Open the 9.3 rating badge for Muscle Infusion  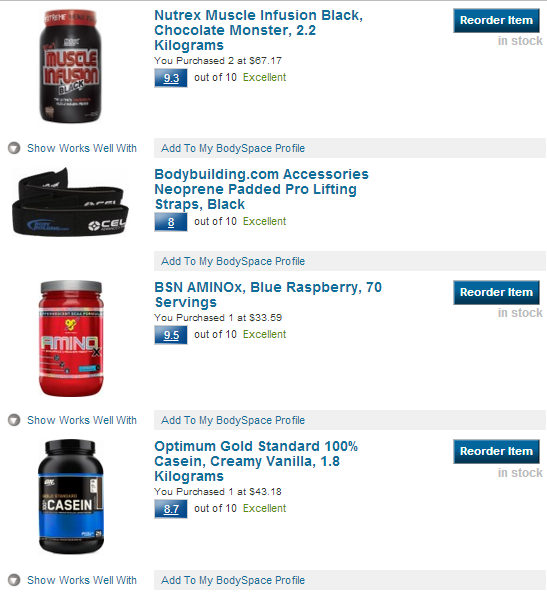(171, 78)
